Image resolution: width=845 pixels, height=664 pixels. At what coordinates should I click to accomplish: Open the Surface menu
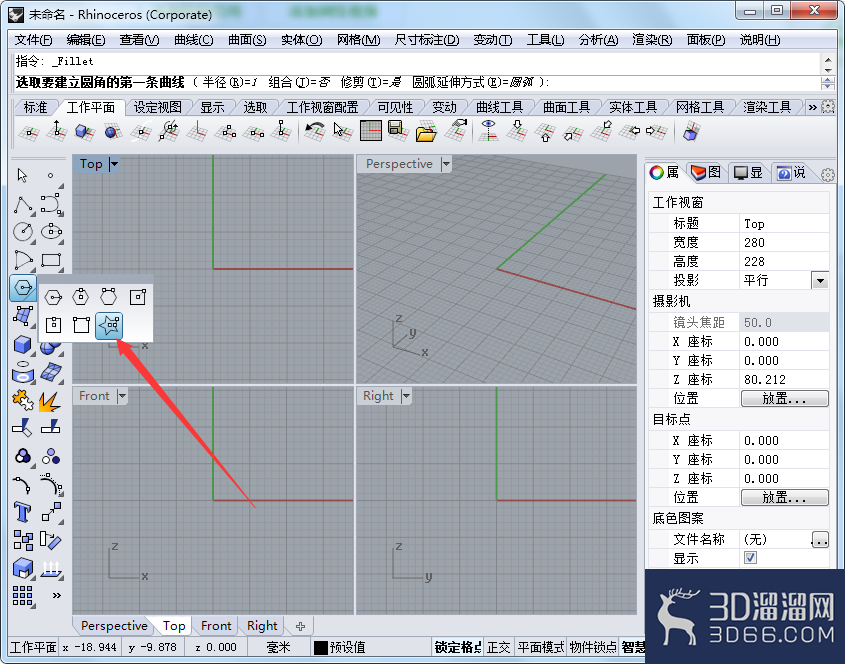[247, 40]
